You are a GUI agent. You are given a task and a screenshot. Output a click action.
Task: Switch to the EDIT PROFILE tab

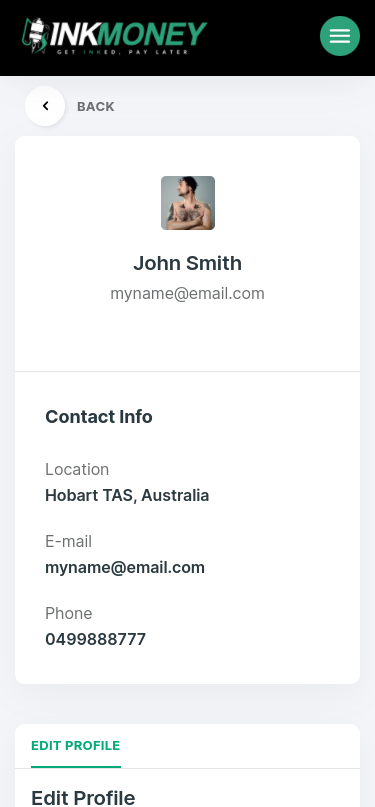click(76, 746)
